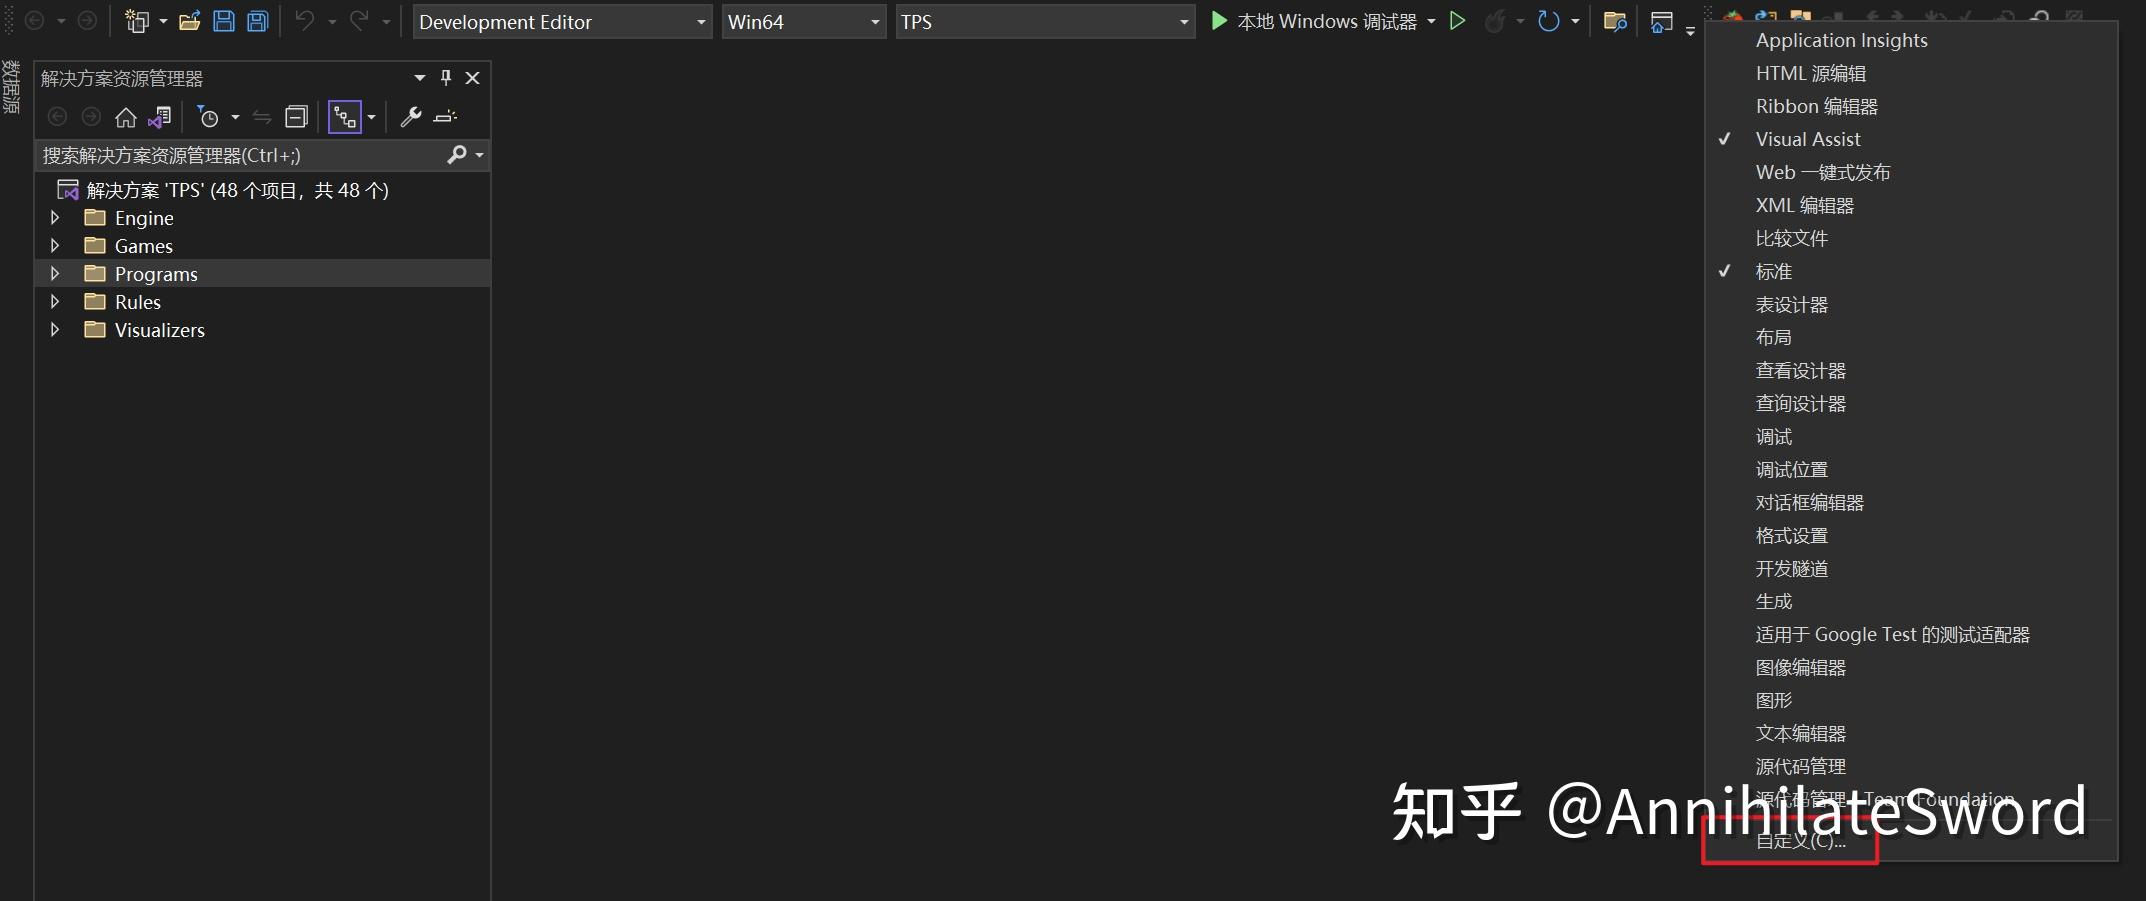This screenshot has width=2146, height=901.
Task: Click the Show All Files icon
Action: (x=347, y=117)
